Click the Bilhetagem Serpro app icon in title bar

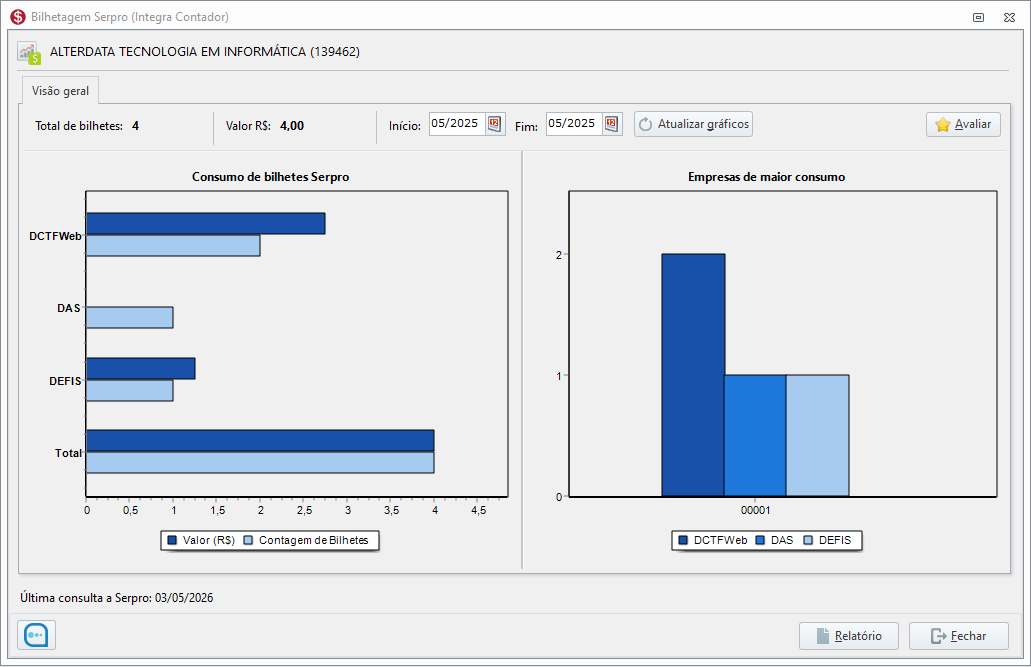click(x=16, y=17)
